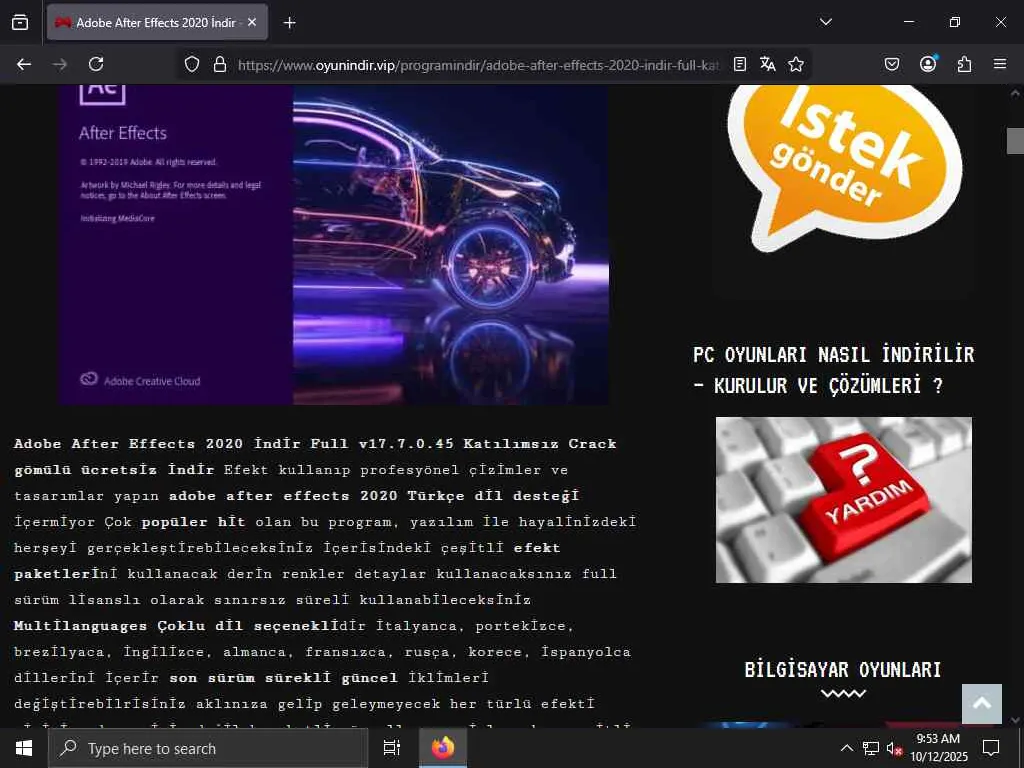Screen dimensions: 1024x768
Task: Click text "Multilanguages Çoklu dil seçeneklidir"
Action: tap(189, 626)
